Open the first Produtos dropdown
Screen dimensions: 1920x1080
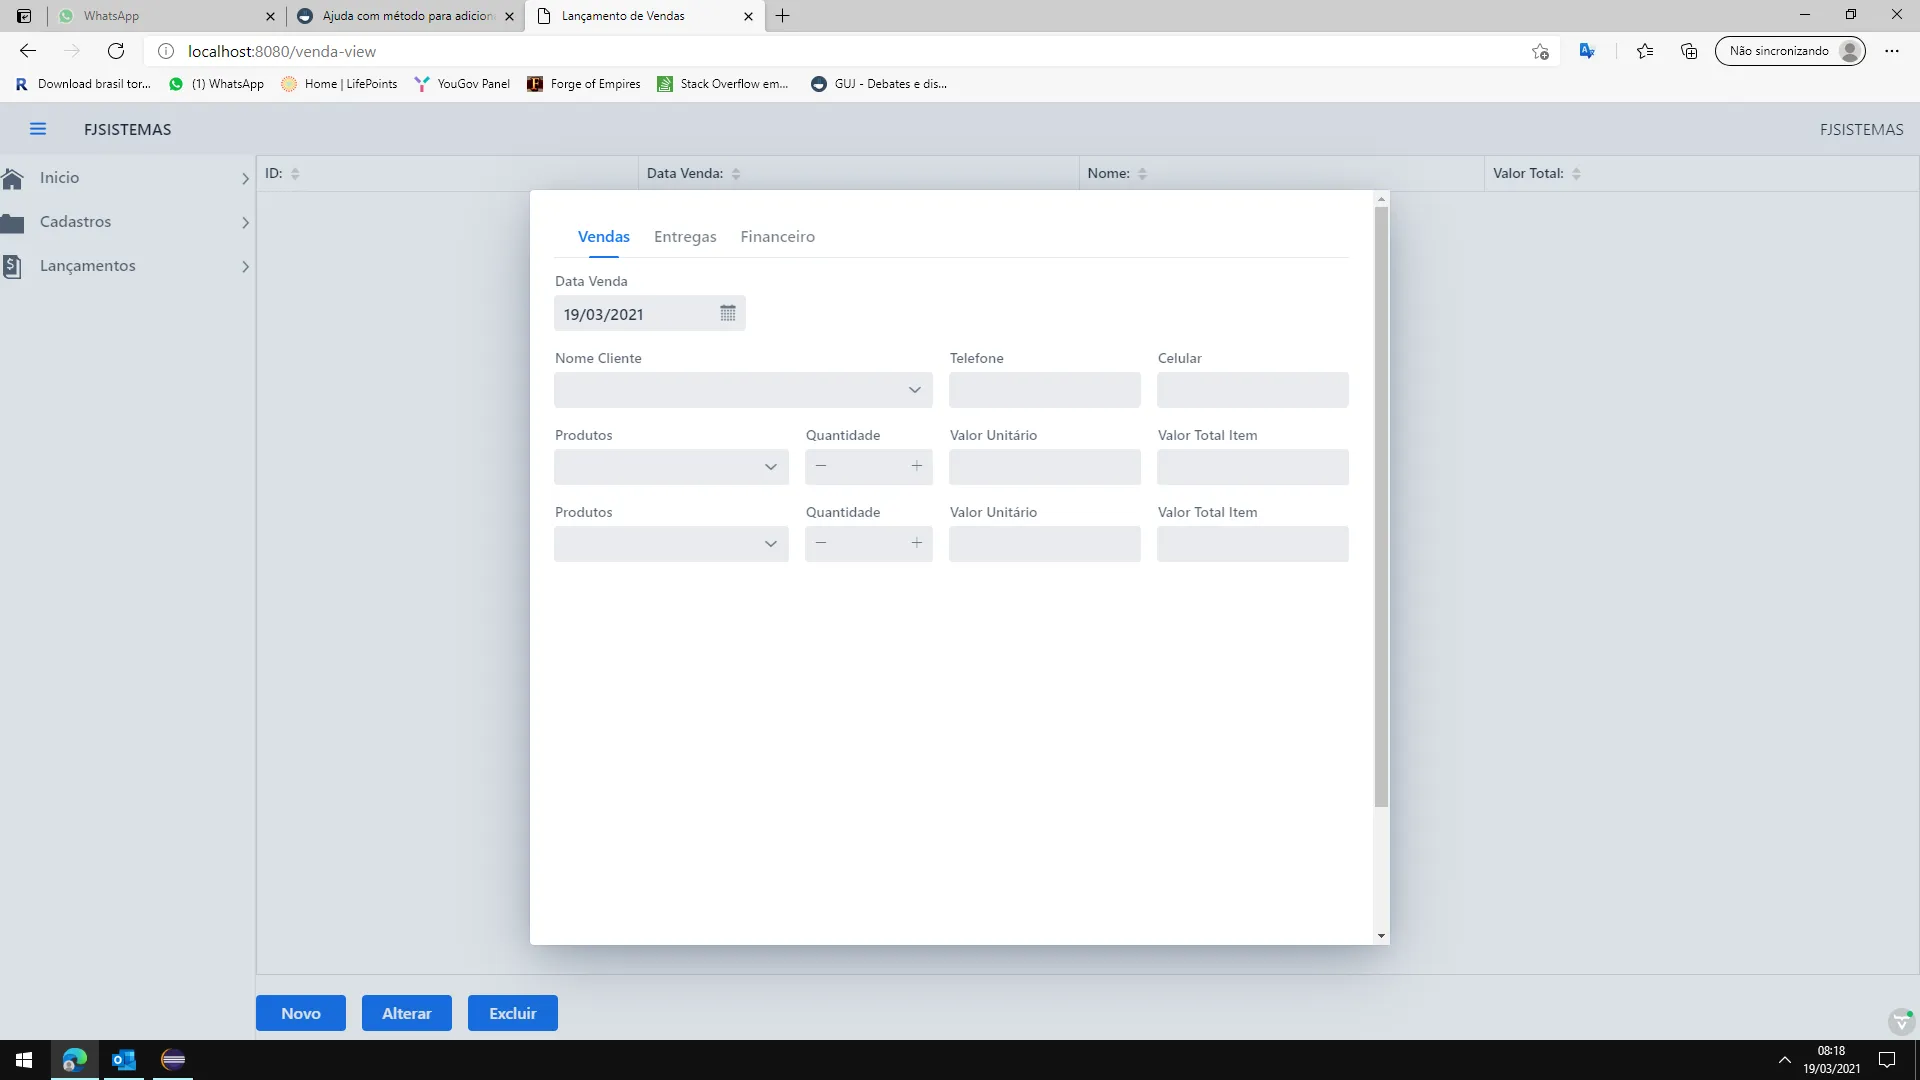770,467
